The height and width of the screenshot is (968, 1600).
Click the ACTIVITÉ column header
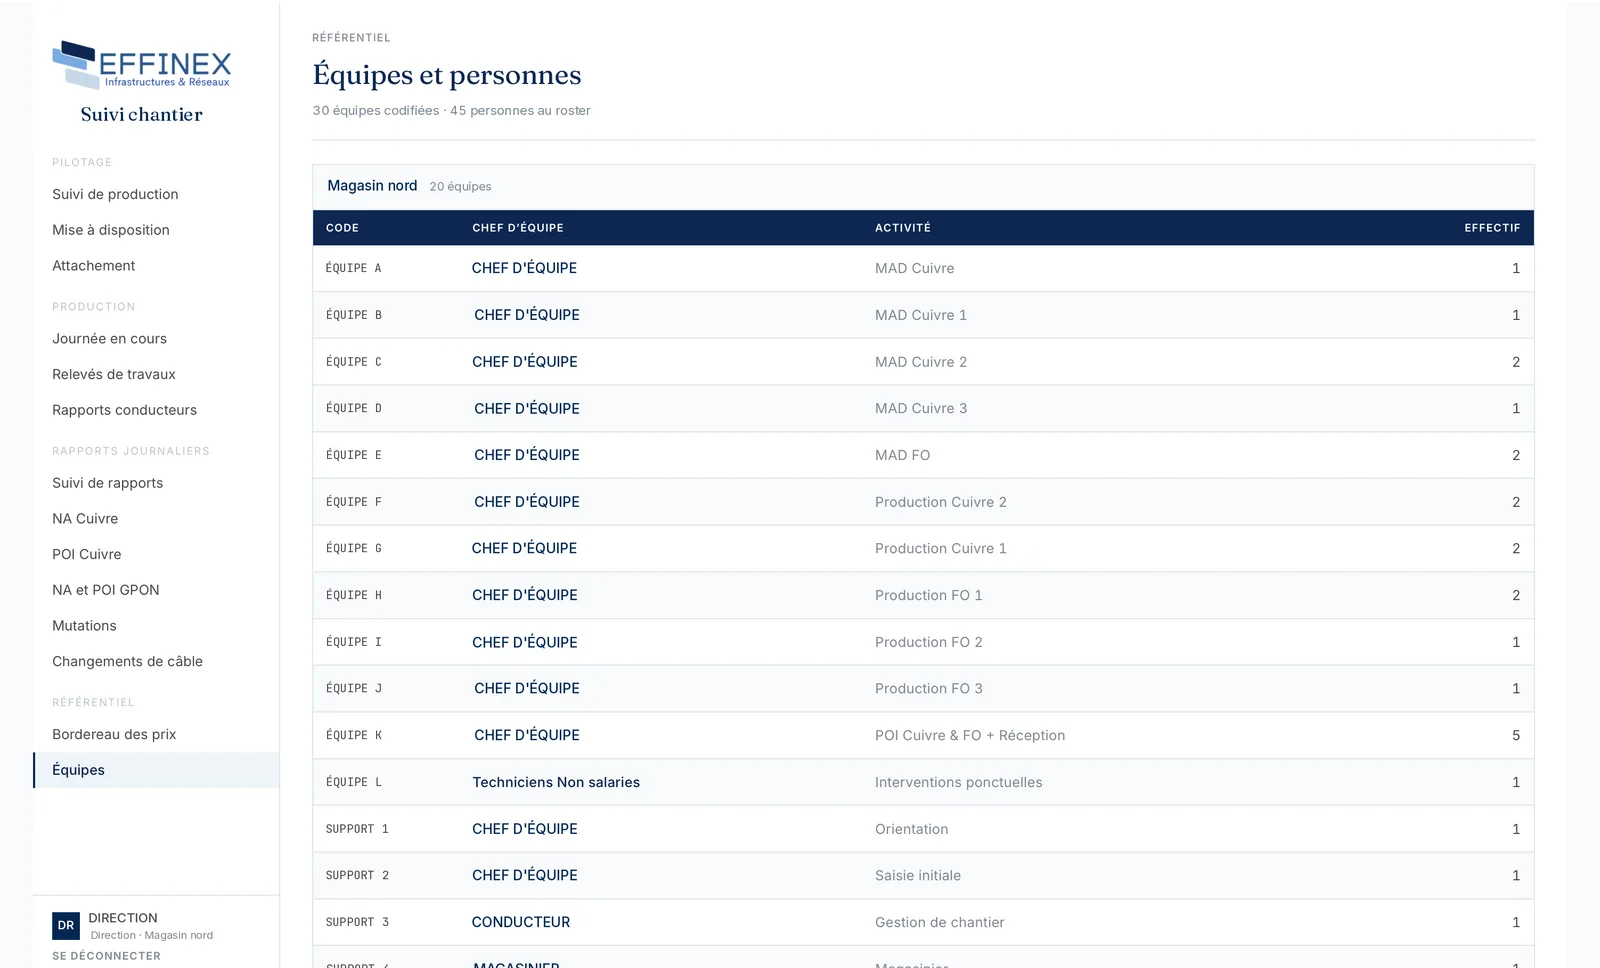tap(903, 228)
